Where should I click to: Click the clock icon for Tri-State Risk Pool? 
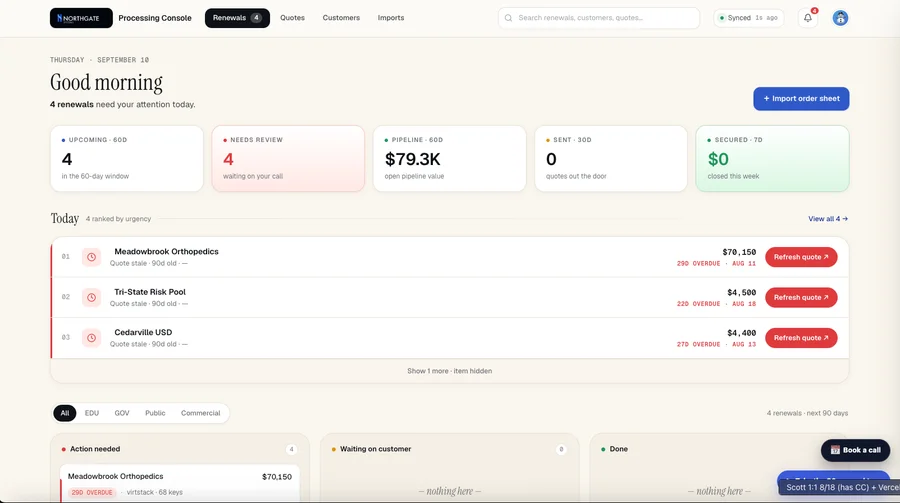pos(91,297)
